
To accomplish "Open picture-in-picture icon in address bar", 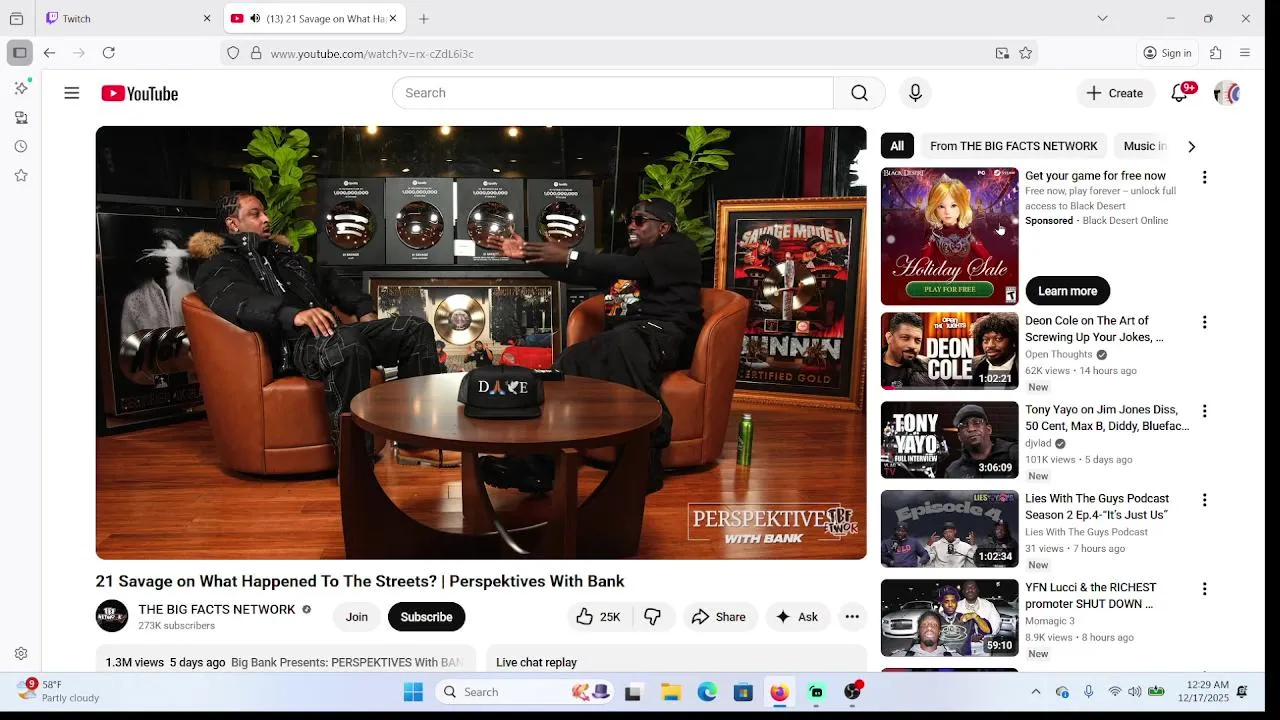I will [1002, 53].
